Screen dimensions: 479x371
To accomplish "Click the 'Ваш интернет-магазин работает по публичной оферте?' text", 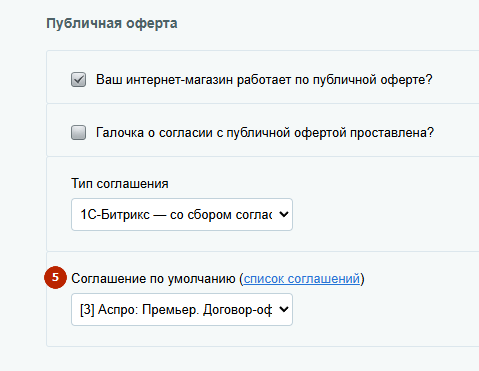I will (264, 80).
